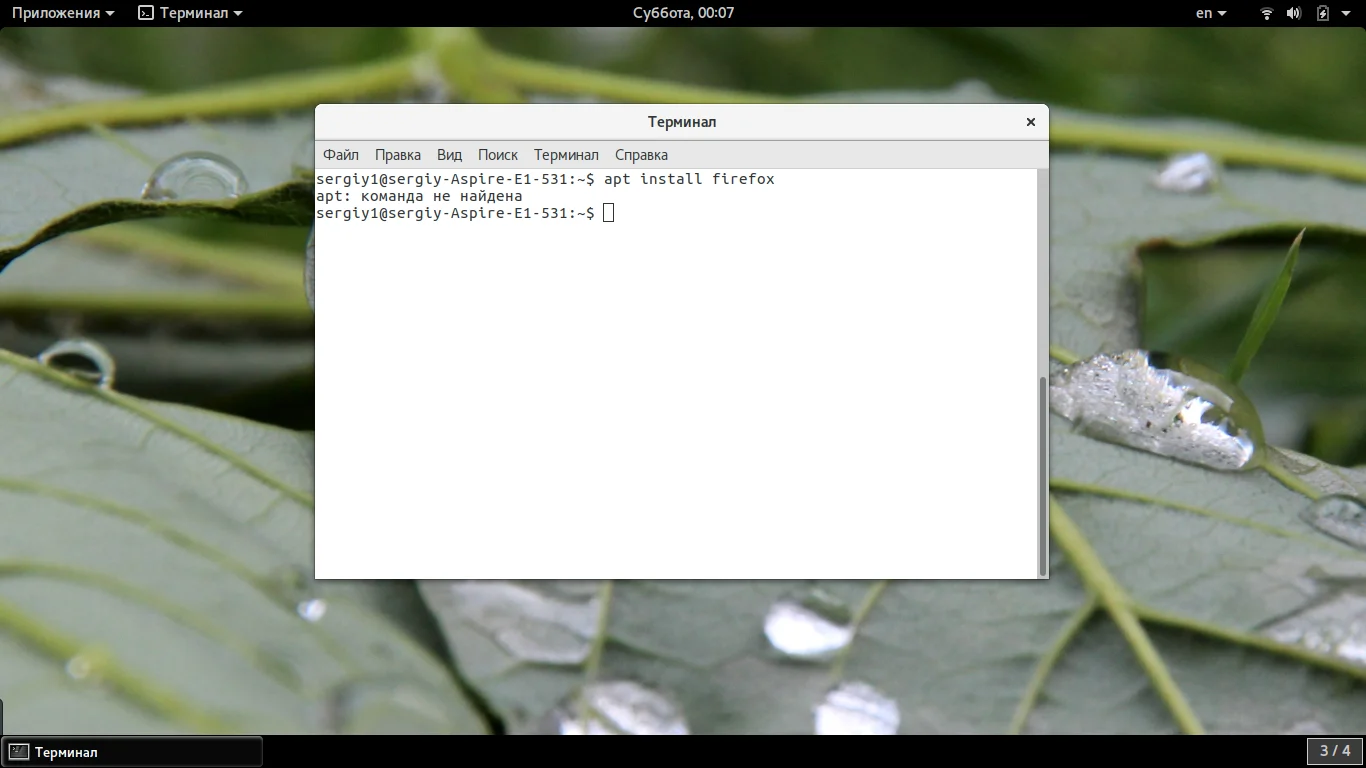Click the 3 / 4 workspace indicator

click(1334, 751)
